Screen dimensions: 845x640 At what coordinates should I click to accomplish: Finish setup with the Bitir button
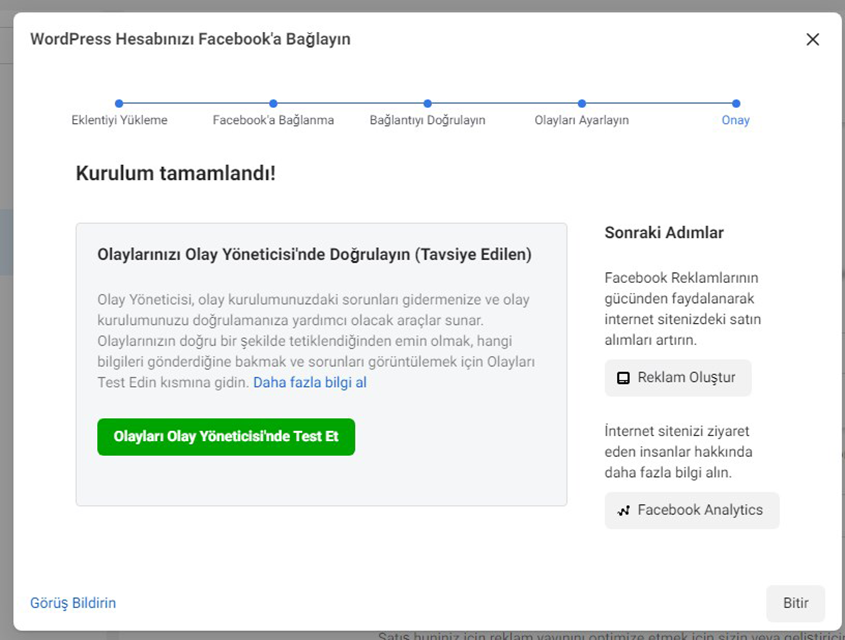point(795,603)
